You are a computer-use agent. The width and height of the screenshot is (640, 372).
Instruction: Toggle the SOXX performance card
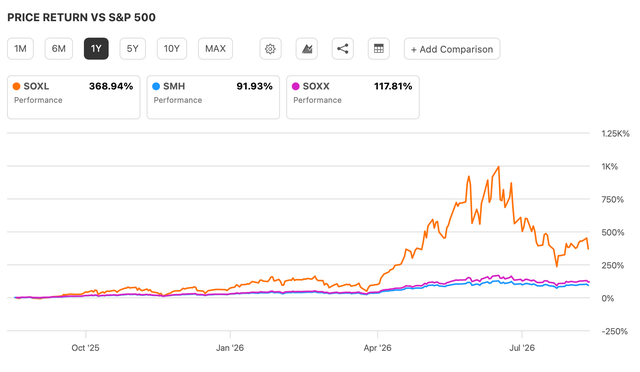(x=353, y=97)
